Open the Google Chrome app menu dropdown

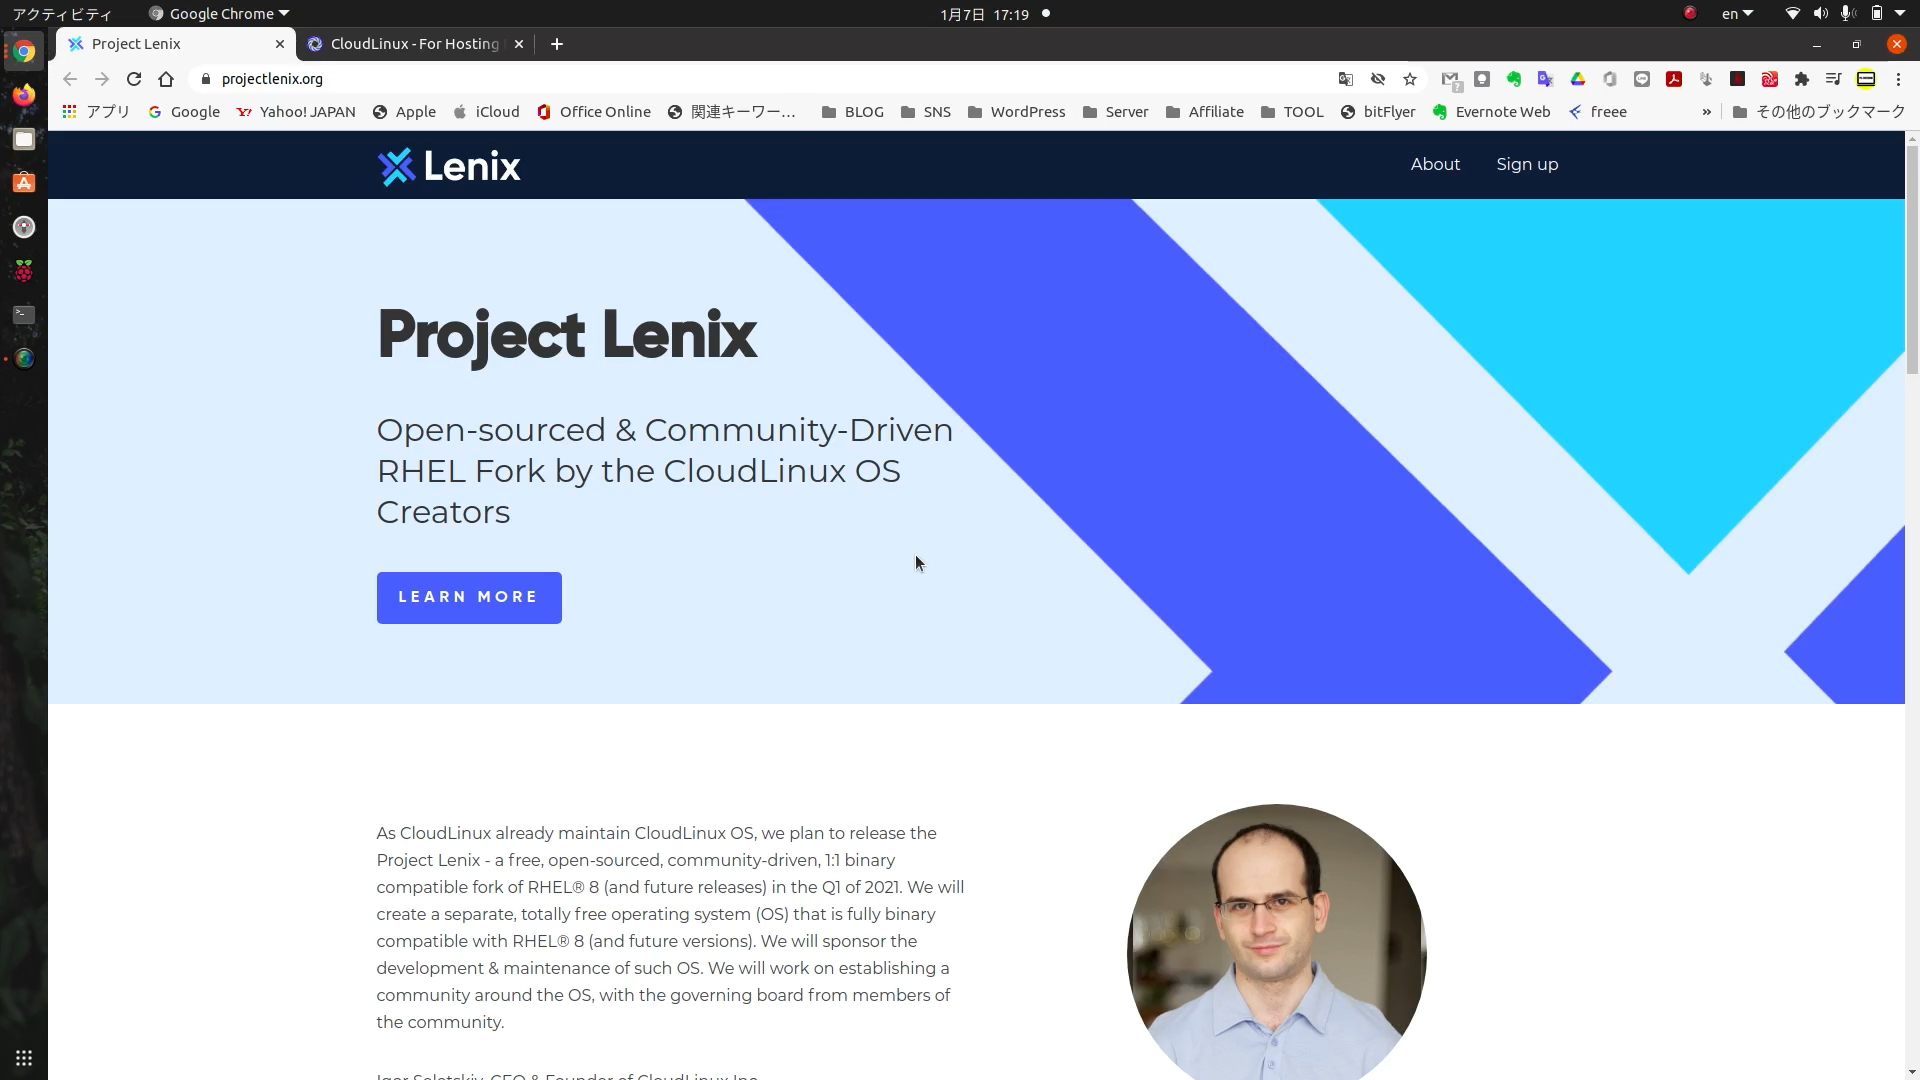[x=219, y=14]
